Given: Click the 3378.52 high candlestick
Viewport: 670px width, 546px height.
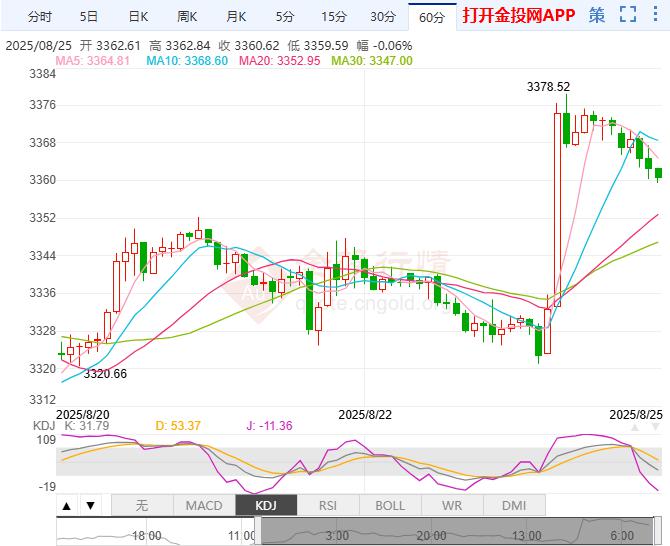Looking at the screenshot, I should (567, 120).
